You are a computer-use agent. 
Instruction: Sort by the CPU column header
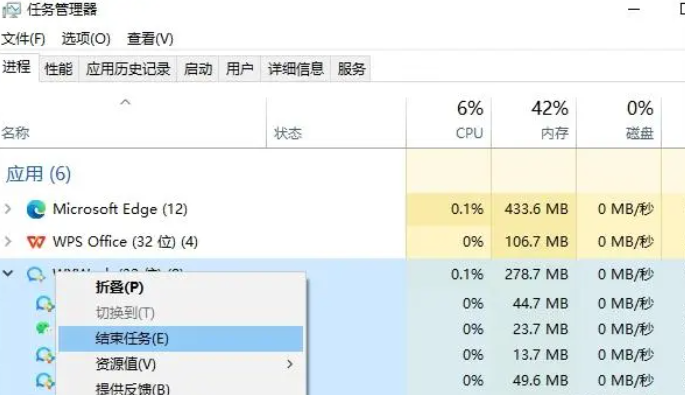point(449,122)
